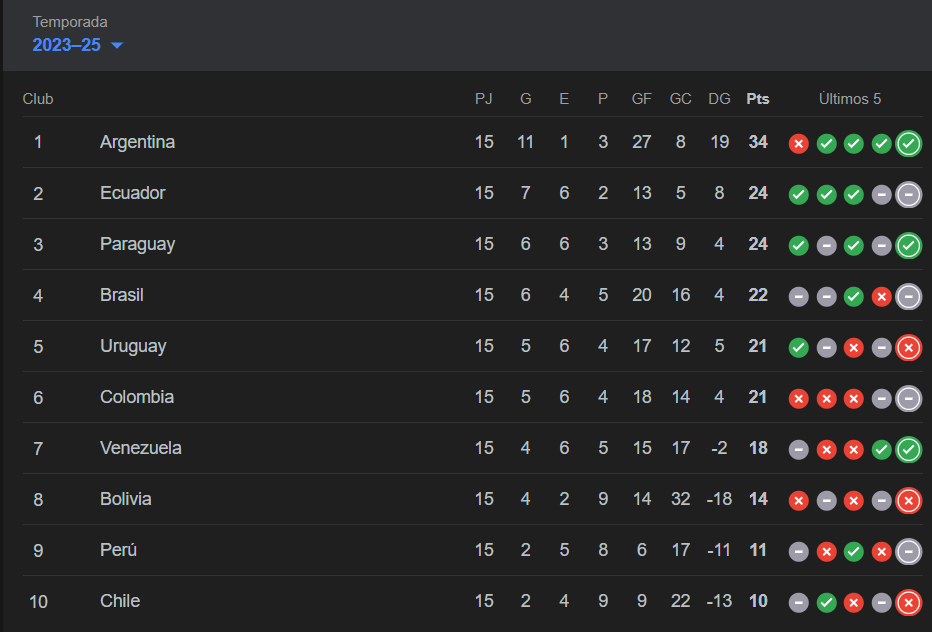Click the Pts column header
The height and width of the screenshot is (632, 932).
[x=758, y=99]
